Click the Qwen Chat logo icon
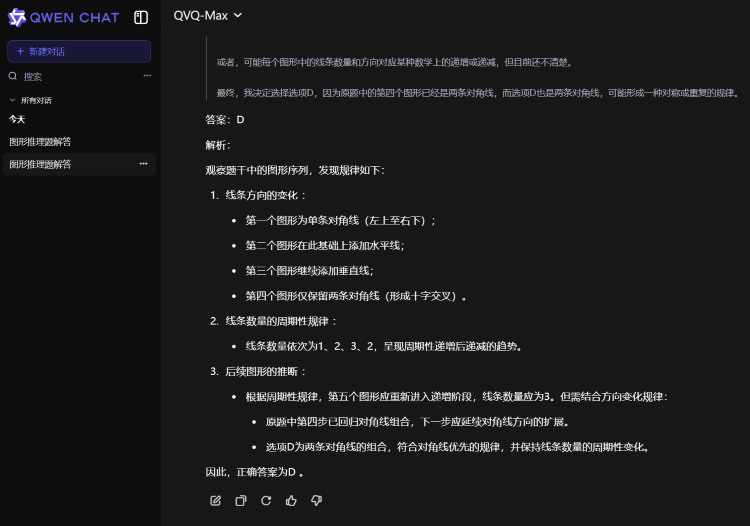750x526 pixels. click(x=17, y=18)
